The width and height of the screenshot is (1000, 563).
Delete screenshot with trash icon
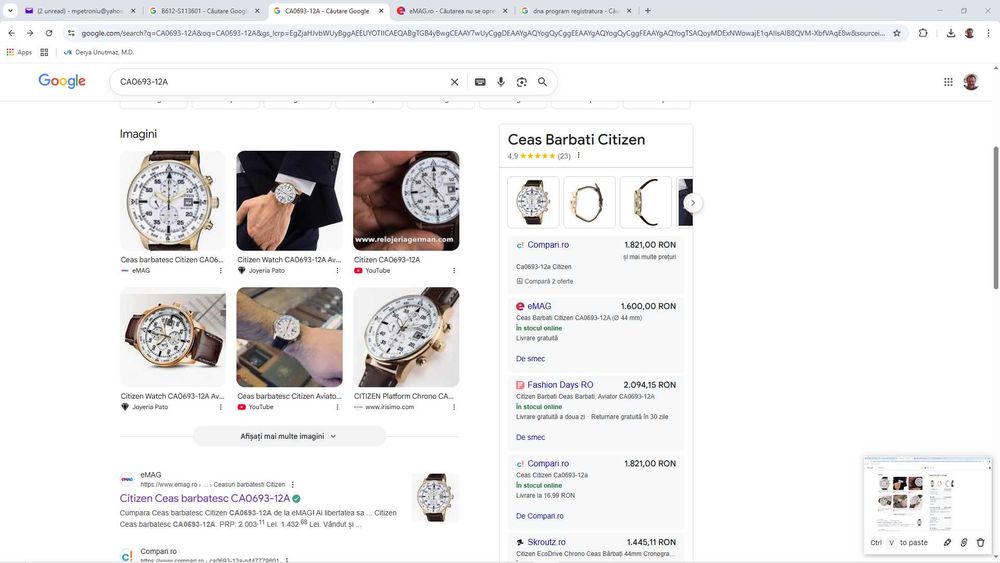pyautogui.click(x=980, y=543)
